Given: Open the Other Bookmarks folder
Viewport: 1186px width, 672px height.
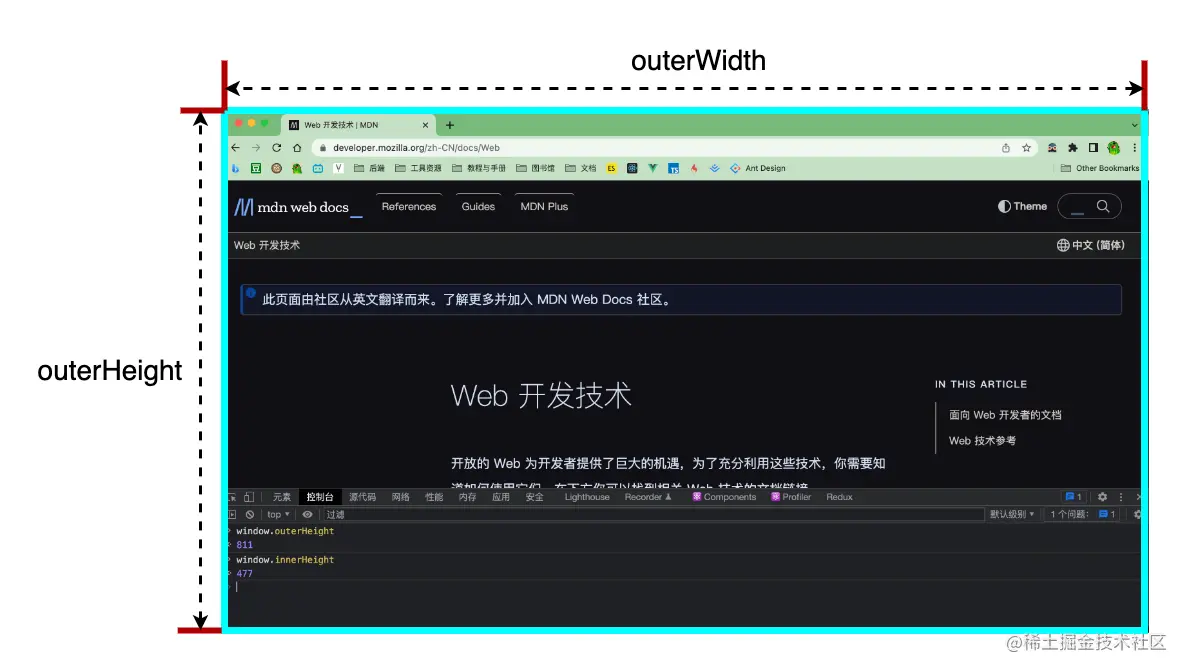Looking at the screenshot, I should point(1100,168).
